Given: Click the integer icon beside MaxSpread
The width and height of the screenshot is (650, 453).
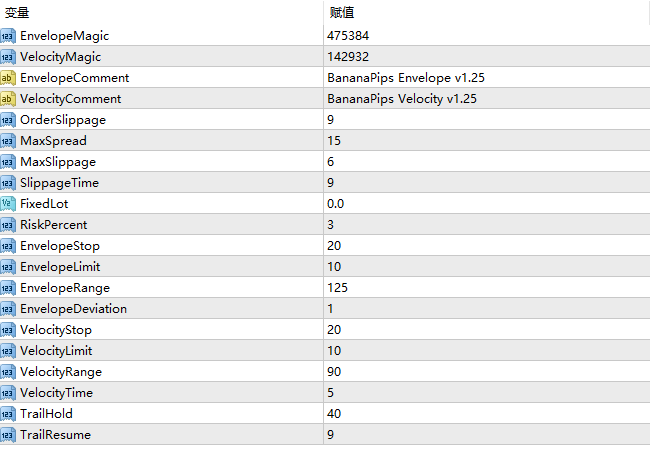Looking at the screenshot, I should 8,141.
